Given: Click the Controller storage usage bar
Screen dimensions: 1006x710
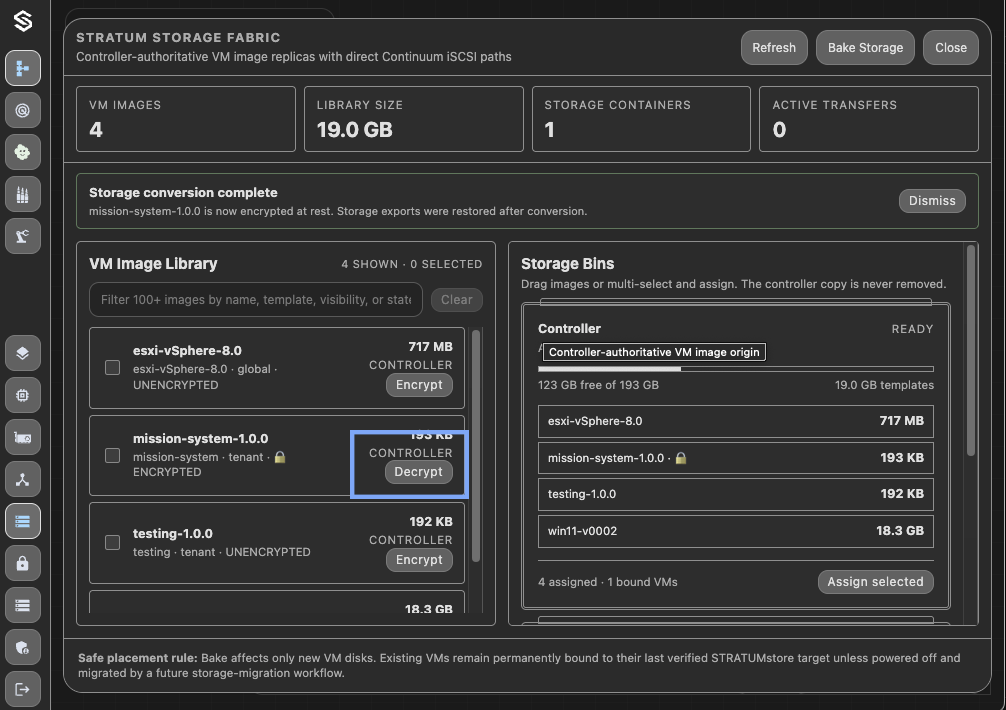Looking at the screenshot, I should (735, 369).
